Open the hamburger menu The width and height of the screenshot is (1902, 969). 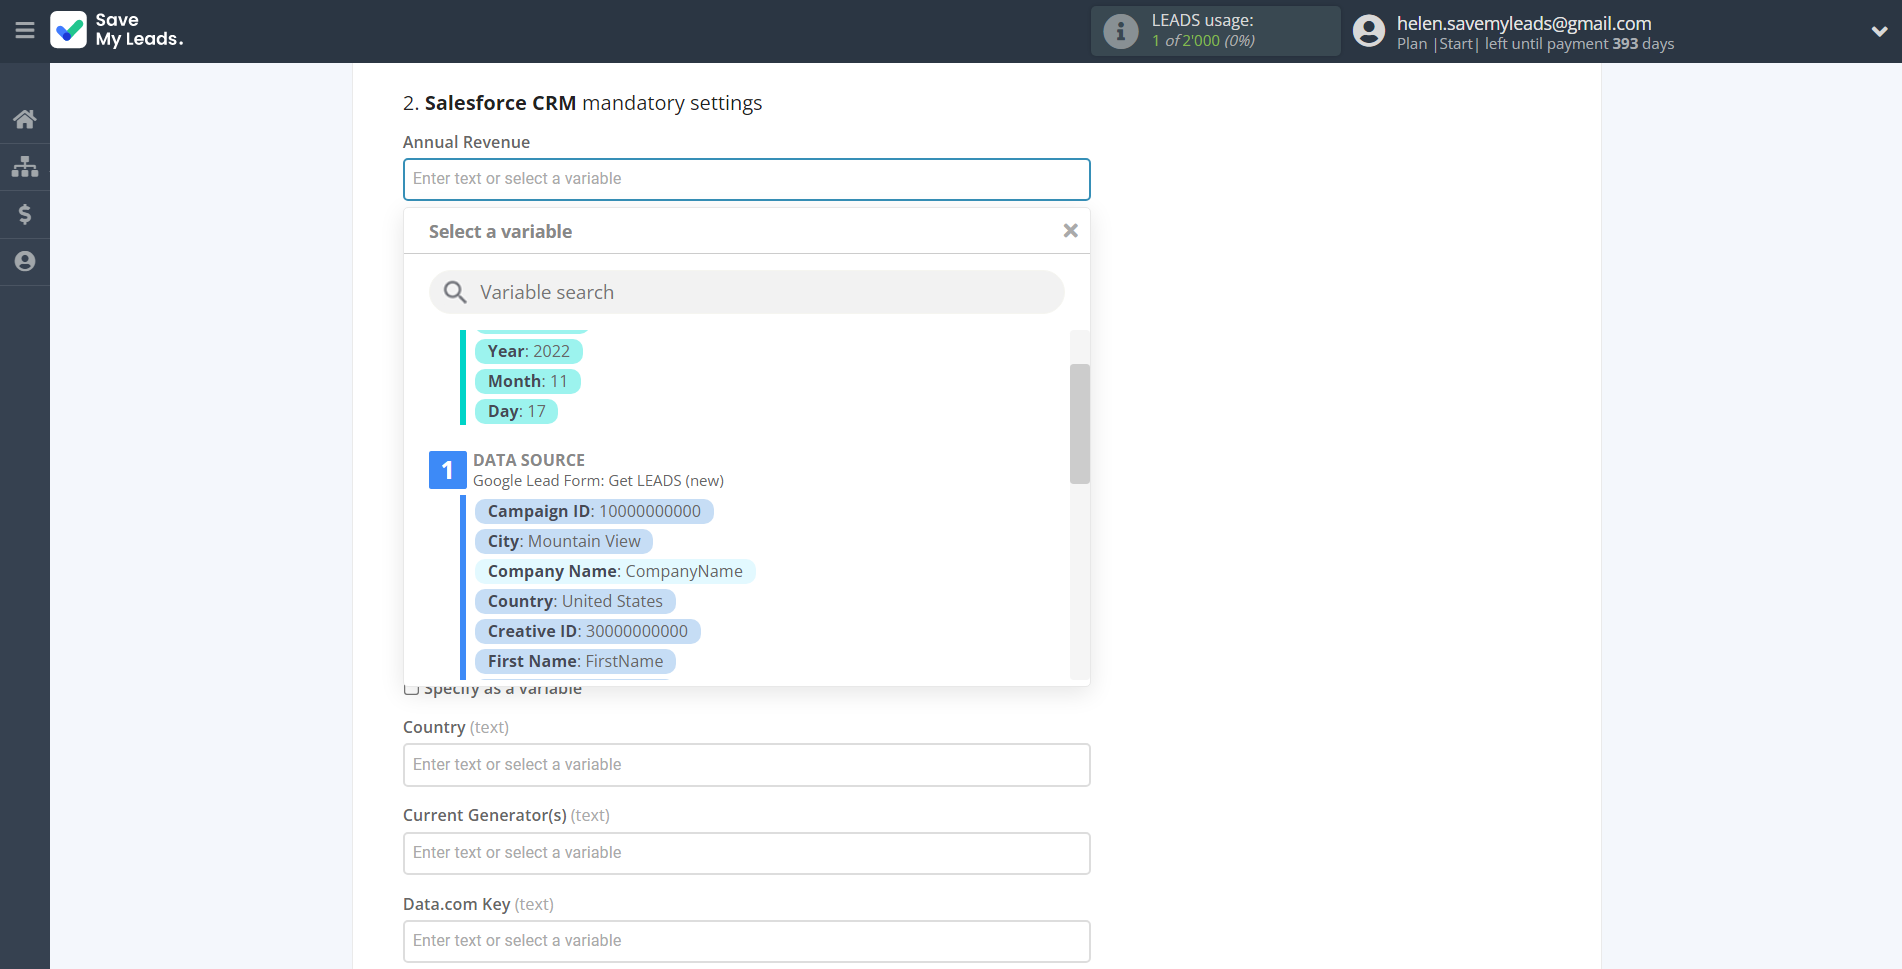point(25,30)
